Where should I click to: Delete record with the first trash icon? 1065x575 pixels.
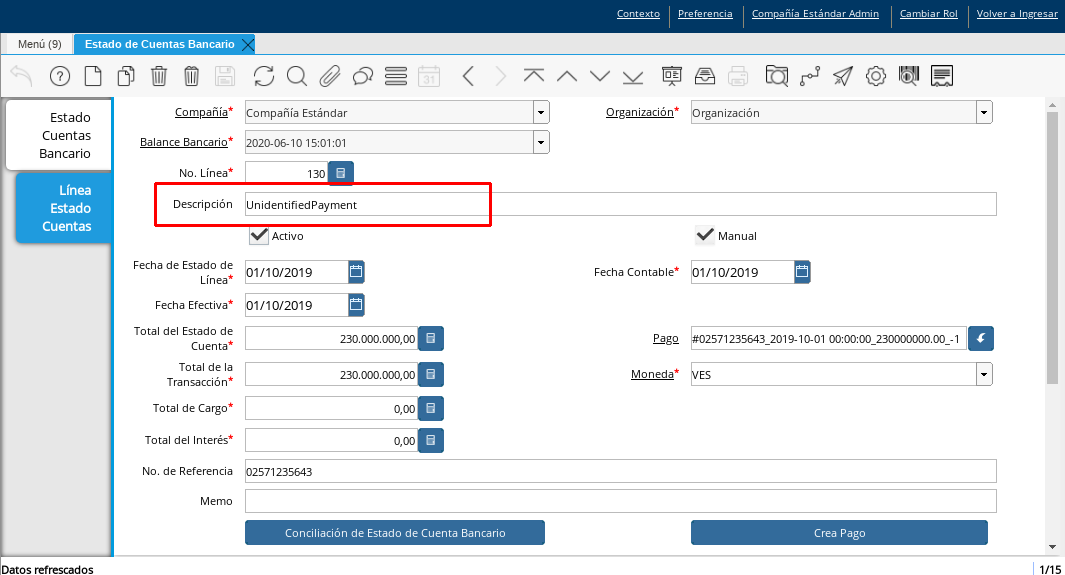click(159, 76)
